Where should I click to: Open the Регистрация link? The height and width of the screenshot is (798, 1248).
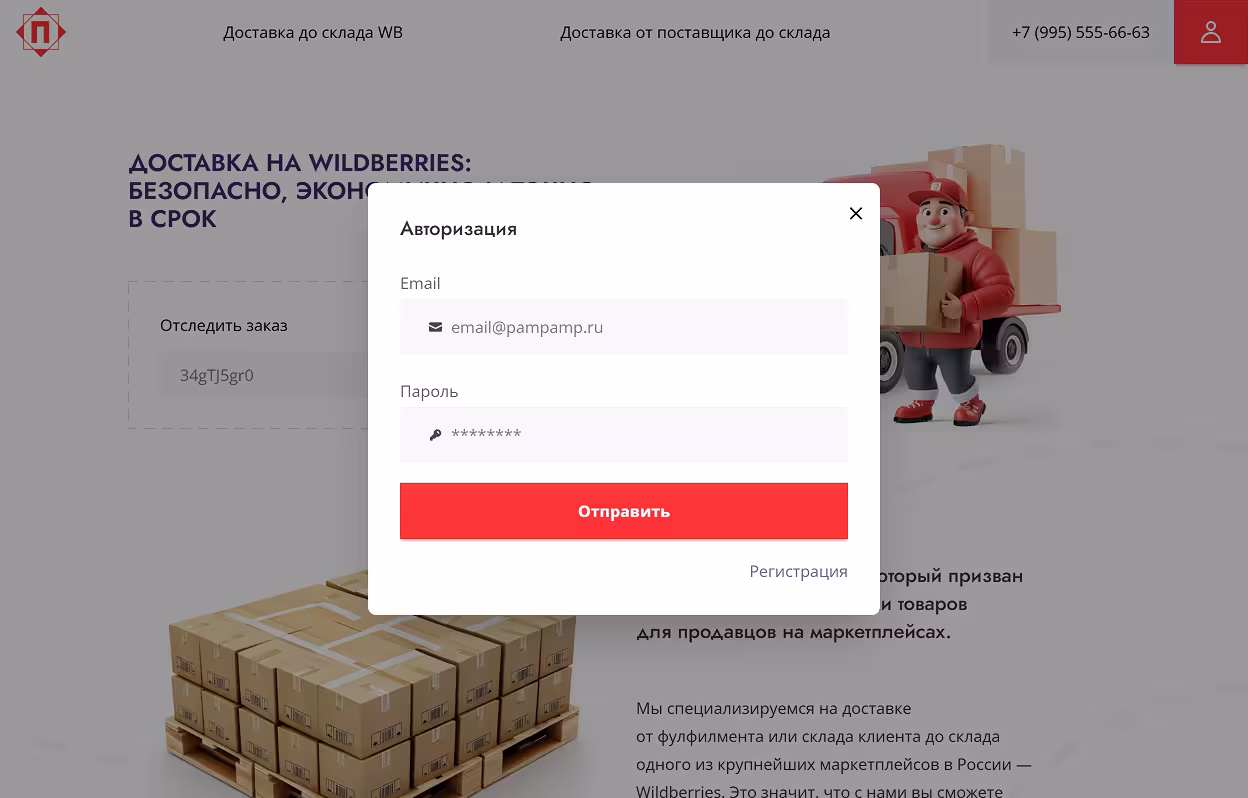(x=798, y=571)
